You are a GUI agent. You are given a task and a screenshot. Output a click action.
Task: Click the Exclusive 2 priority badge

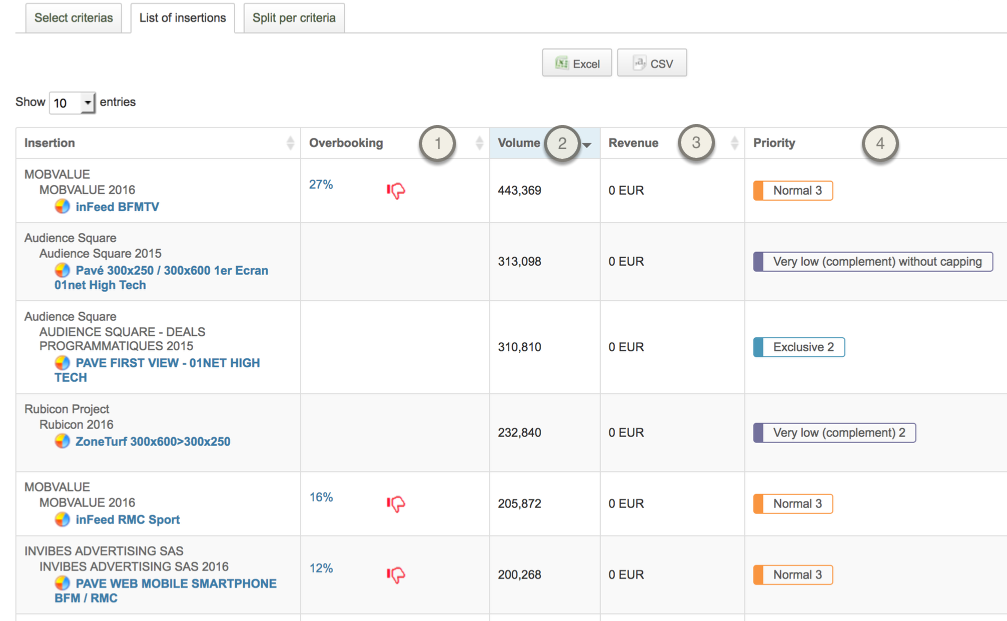[x=799, y=347]
